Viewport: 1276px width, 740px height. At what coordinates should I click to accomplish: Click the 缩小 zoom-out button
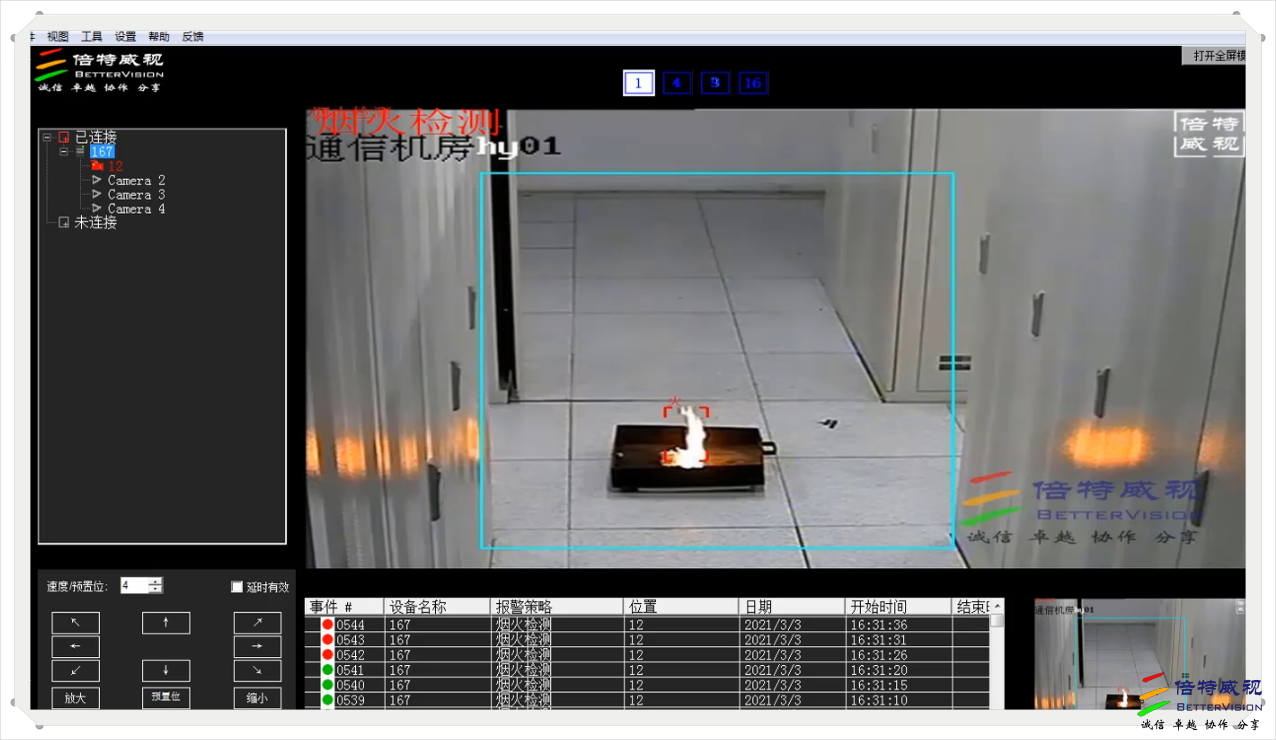258,698
